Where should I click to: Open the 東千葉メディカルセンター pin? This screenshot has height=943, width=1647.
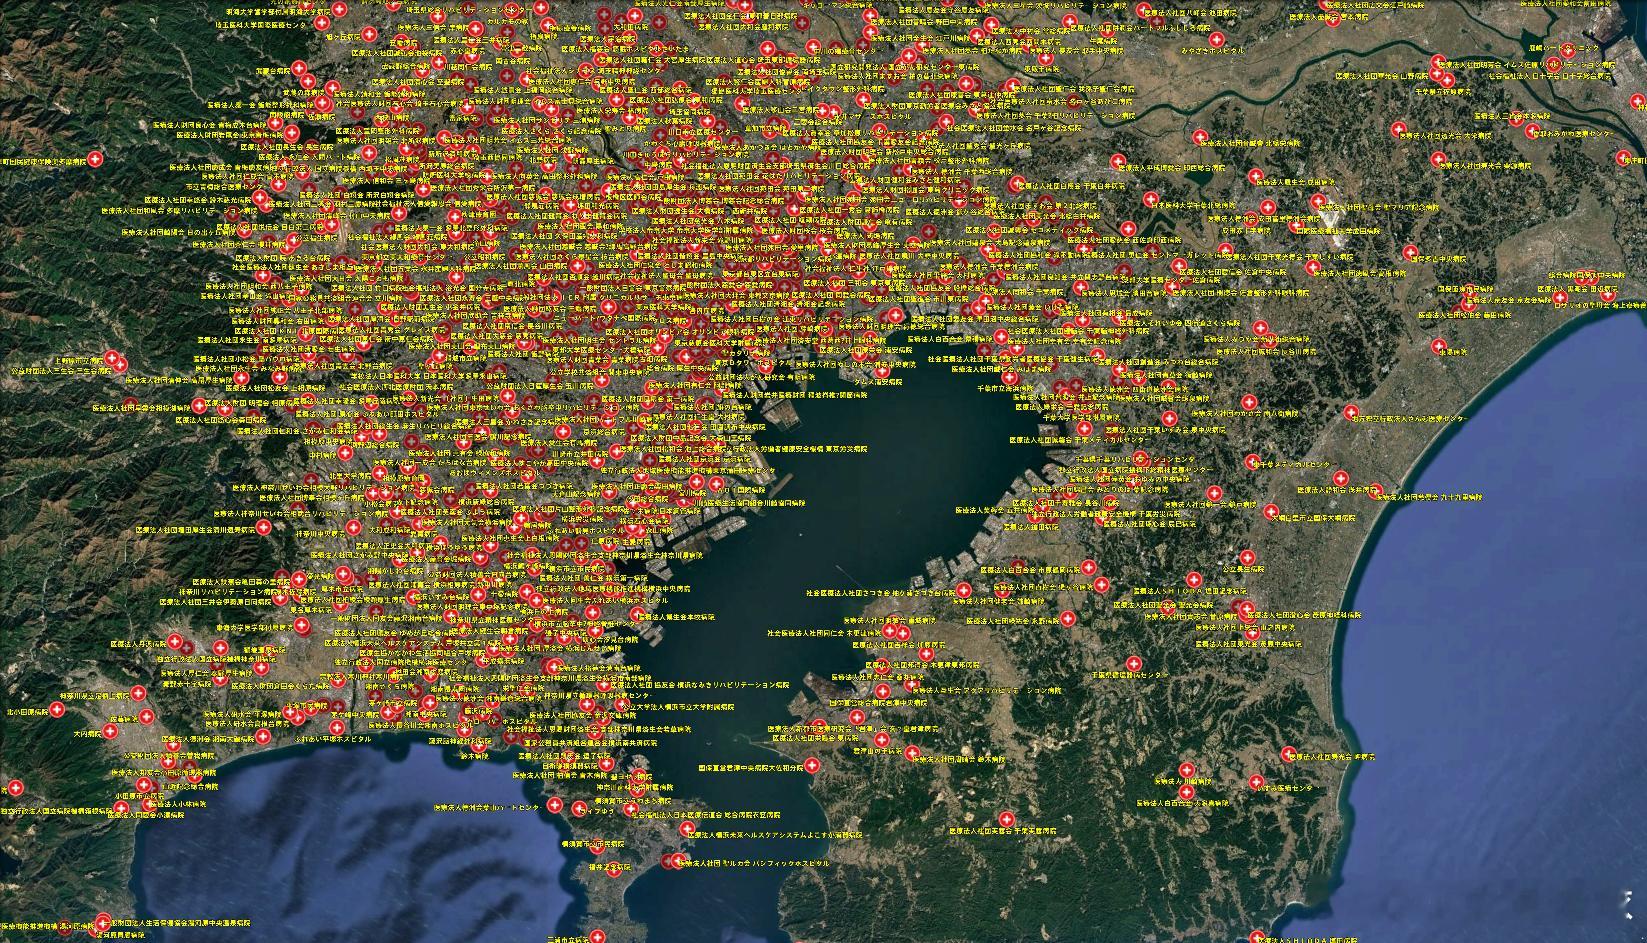point(1253,462)
